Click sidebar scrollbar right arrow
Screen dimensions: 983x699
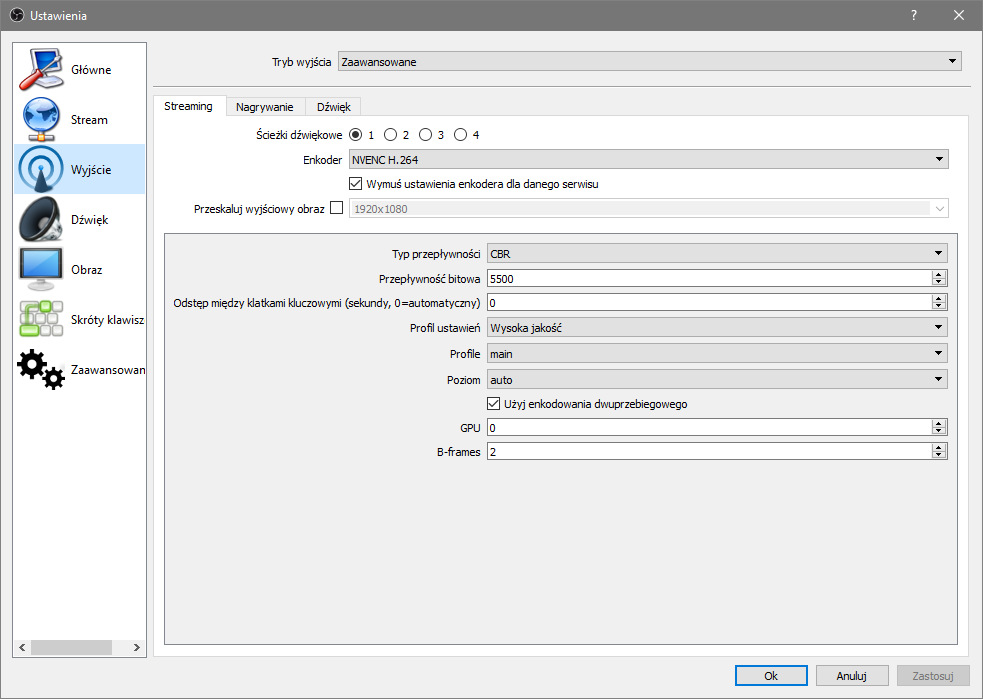click(137, 647)
